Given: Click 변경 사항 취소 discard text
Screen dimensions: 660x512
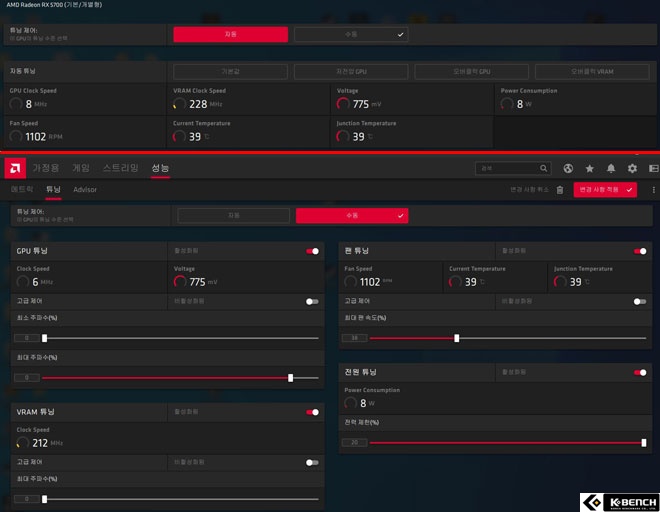Looking at the screenshot, I should click(529, 190).
